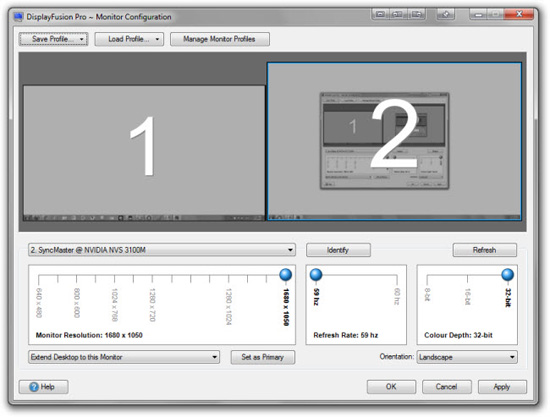Click the colour depth slider handle
Viewport: 550px width, 417px height.
(x=507, y=275)
